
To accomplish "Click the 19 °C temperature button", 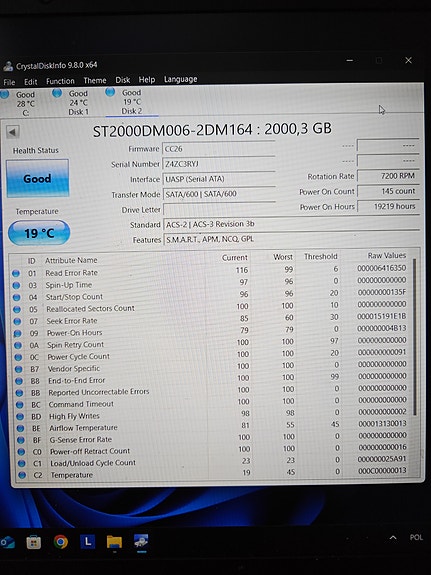I will point(39,233).
